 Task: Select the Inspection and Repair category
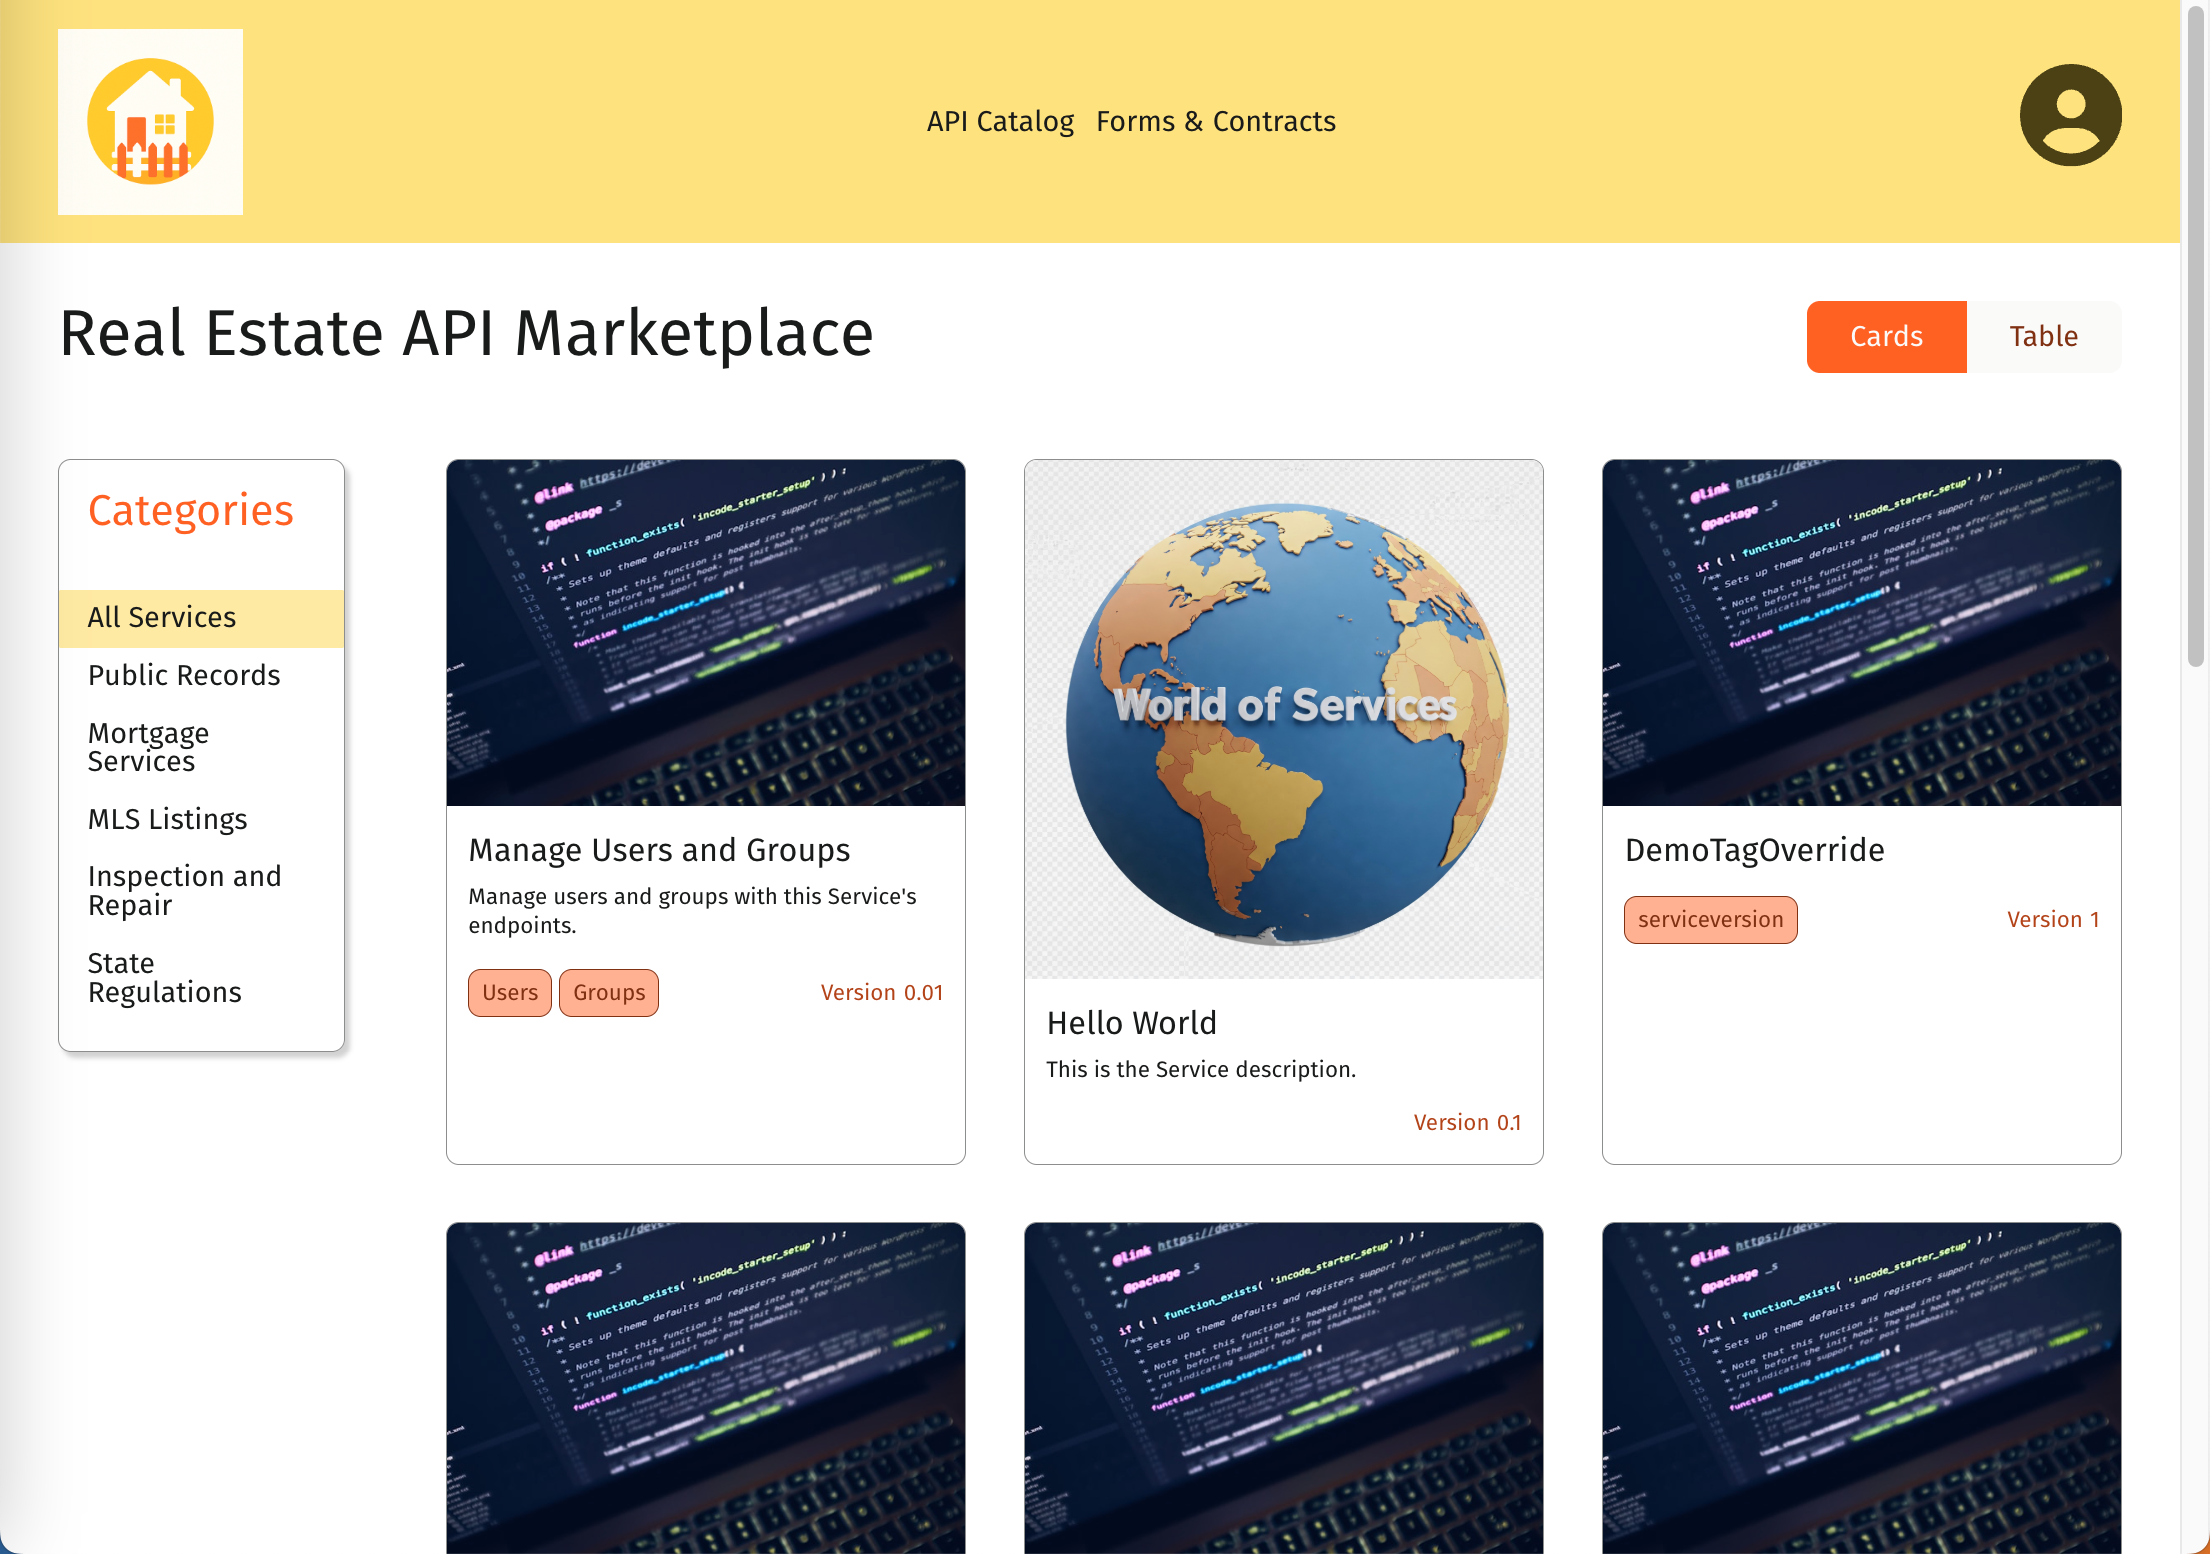[185, 890]
